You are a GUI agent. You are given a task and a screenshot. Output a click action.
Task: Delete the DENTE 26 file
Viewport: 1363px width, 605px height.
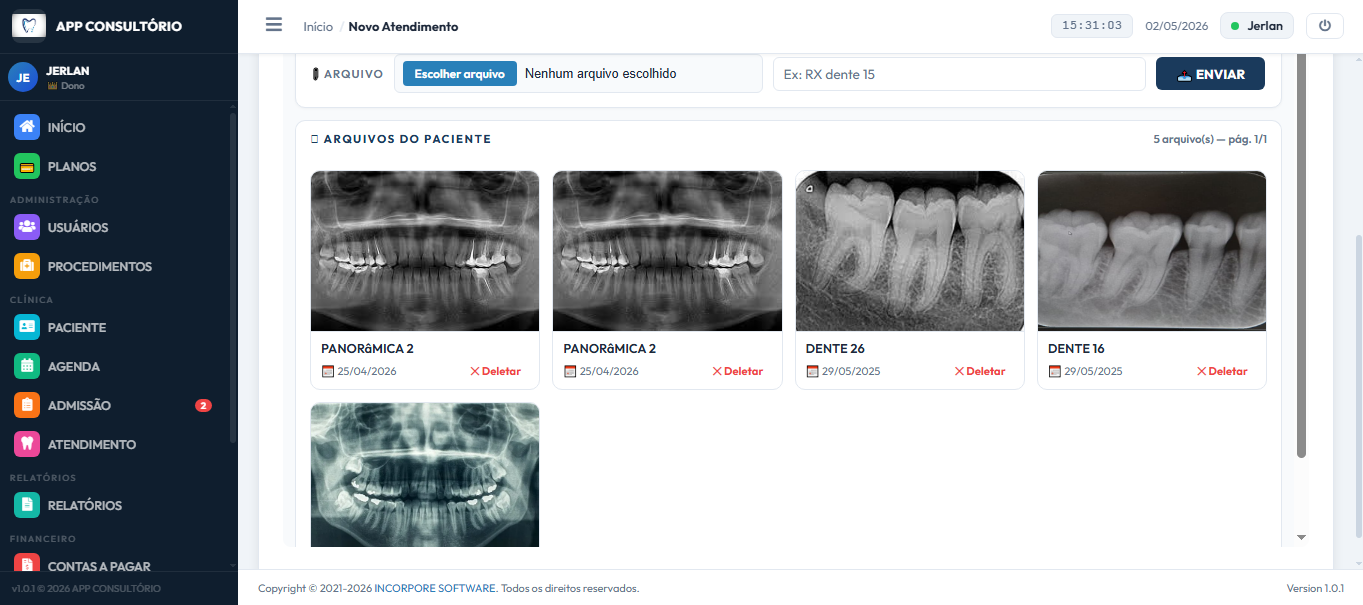click(x=980, y=371)
